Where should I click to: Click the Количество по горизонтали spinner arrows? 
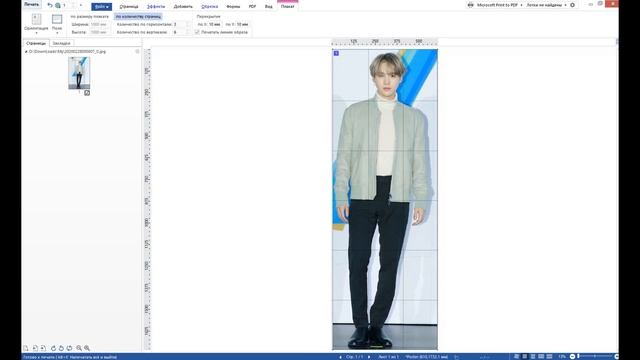click(x=188, y=24)
